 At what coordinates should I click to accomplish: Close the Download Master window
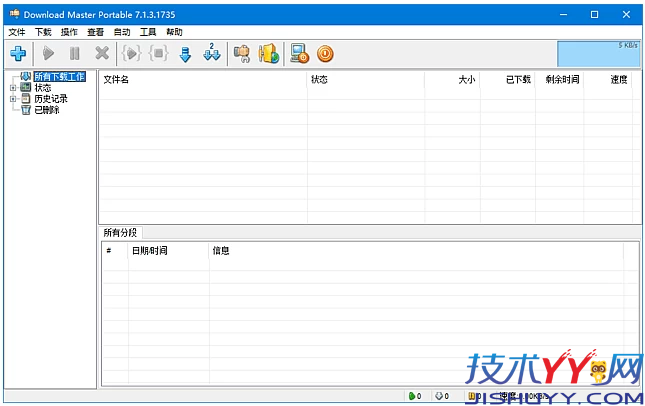coord(626,14)
